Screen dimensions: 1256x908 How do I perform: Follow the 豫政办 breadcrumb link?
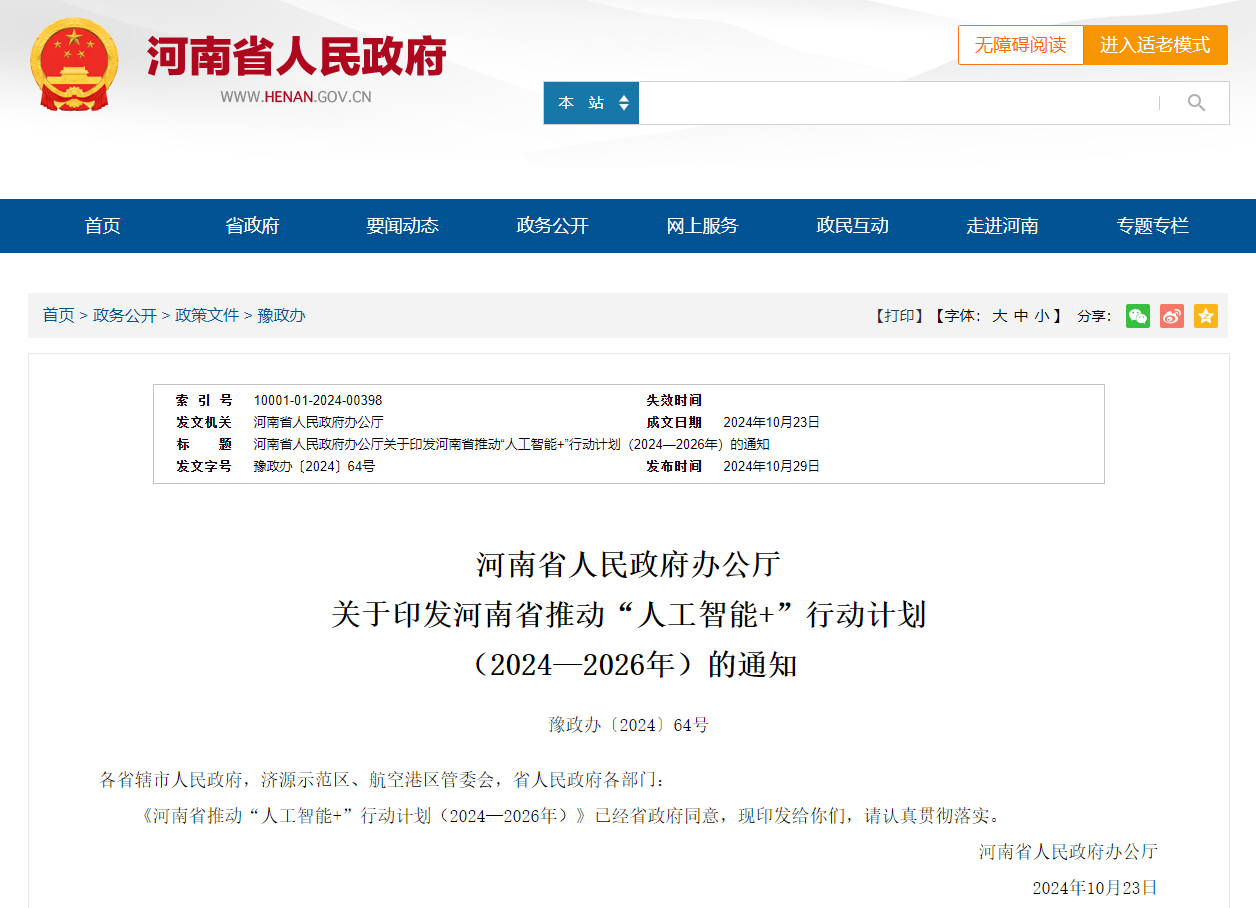tap(281, 315)
